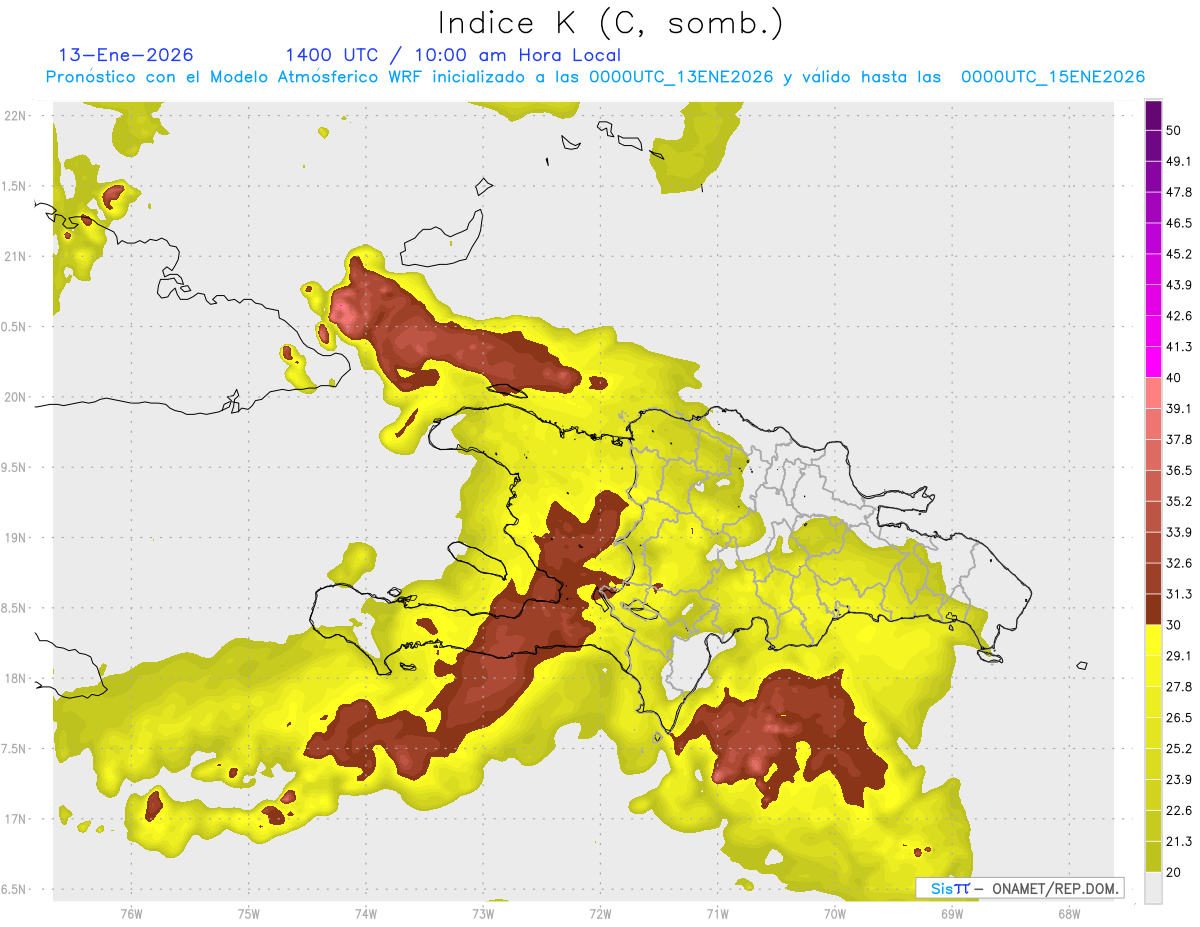
Task: Click the "71W" longitude axis label
Action: click(717, 914)
